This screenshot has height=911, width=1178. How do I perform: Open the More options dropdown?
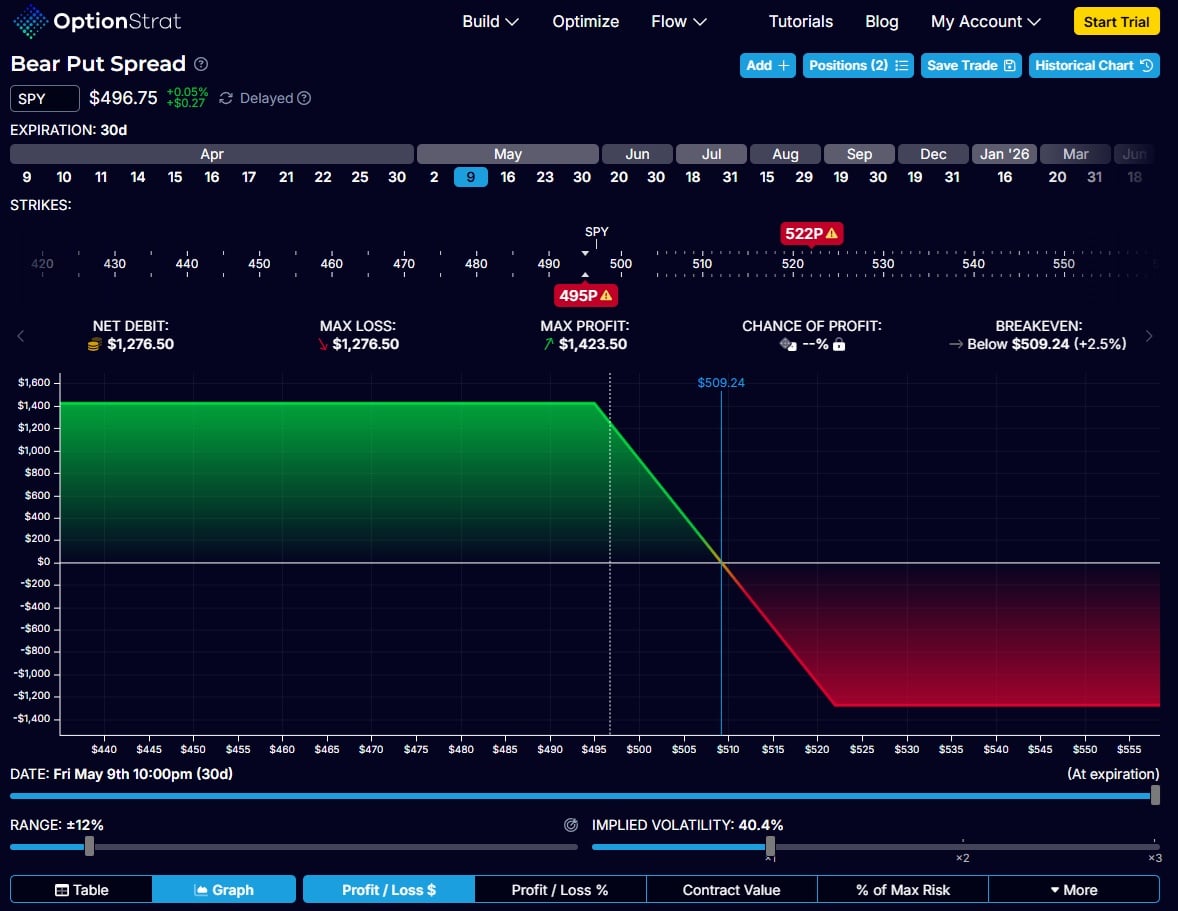(1073, 889)
